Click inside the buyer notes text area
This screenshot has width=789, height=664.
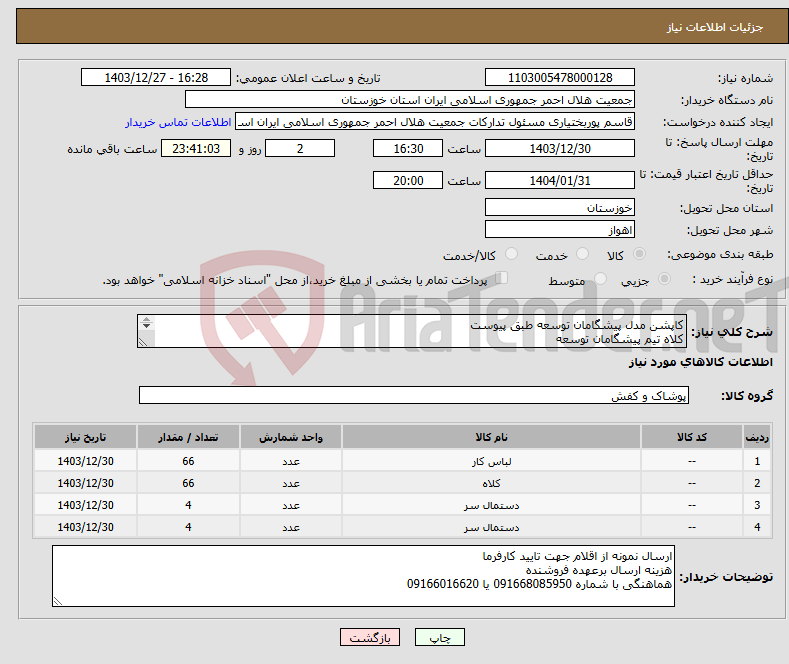363,576
